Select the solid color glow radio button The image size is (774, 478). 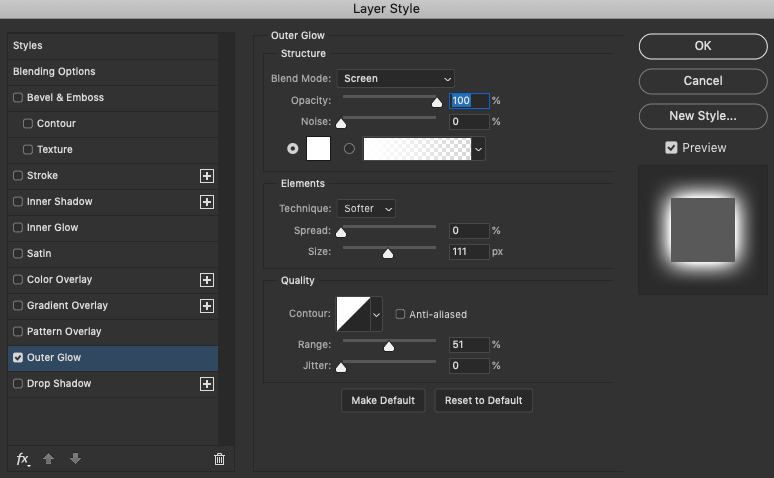coord(293,149)
